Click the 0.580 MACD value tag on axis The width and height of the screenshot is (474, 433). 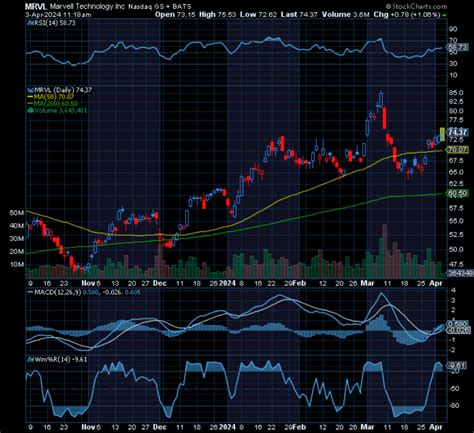click(457, 324)
